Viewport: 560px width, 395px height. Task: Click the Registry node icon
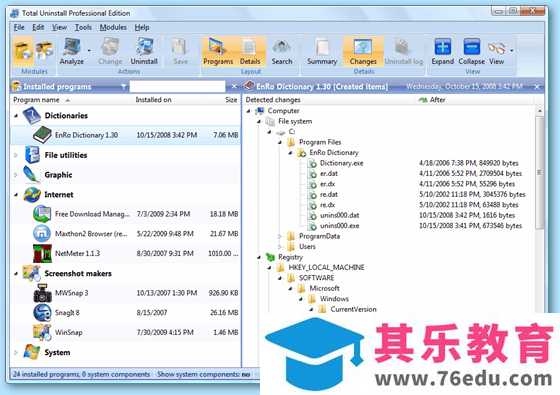coord(270,257)
